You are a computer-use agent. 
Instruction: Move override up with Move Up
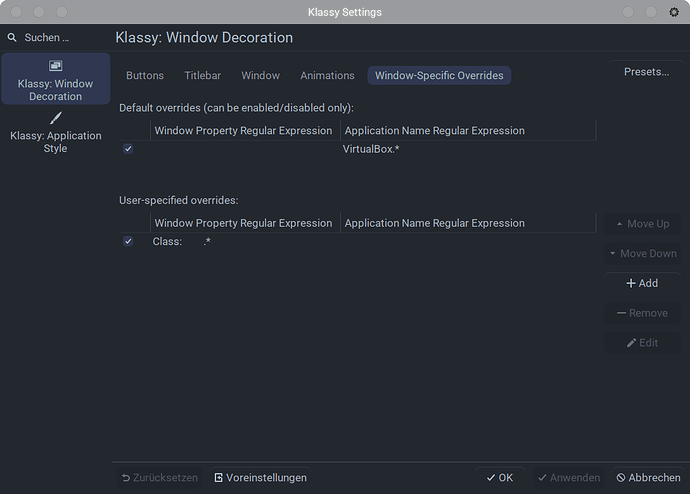(x=641, y=224)
